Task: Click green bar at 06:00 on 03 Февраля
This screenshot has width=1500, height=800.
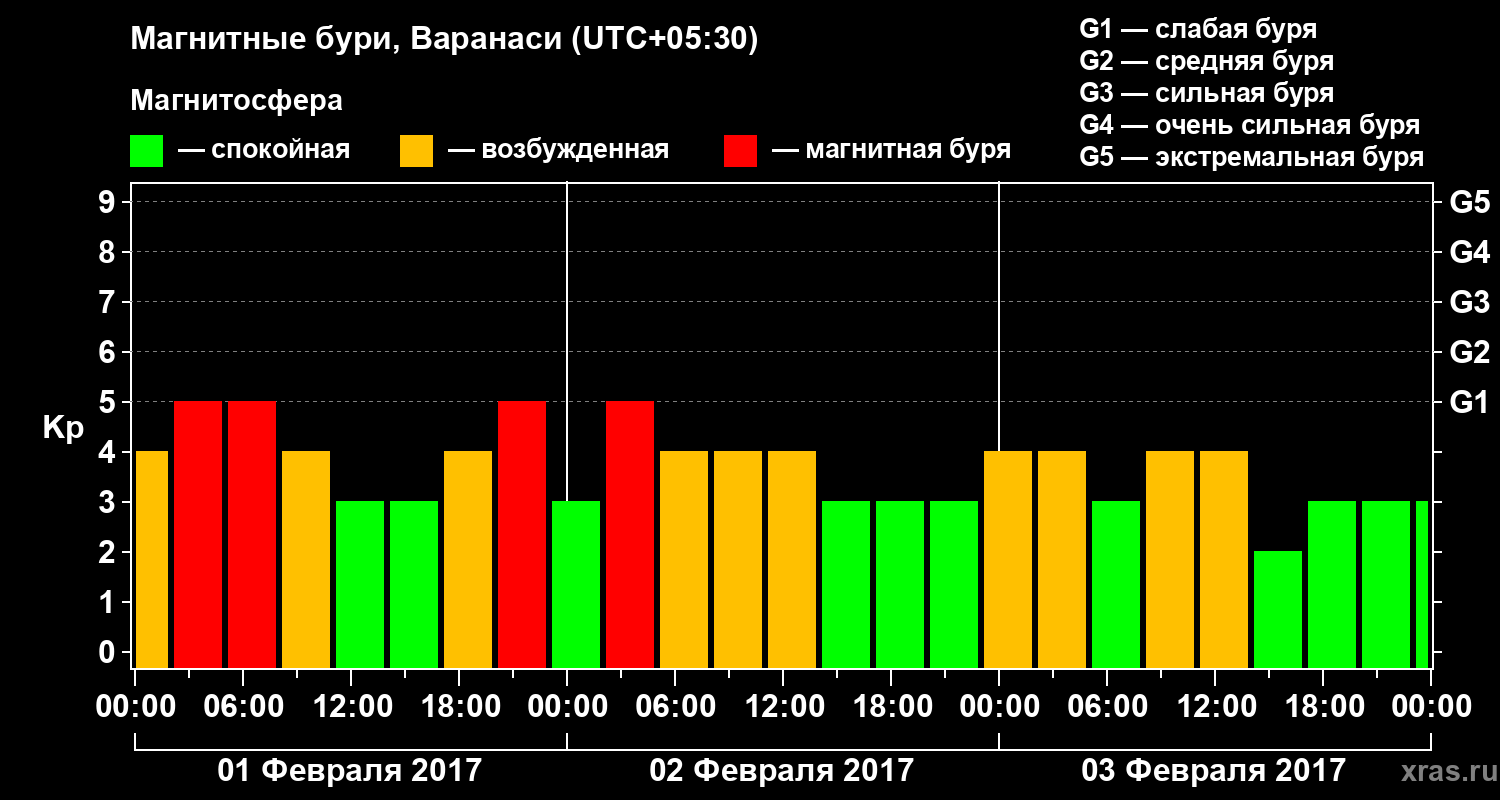Action: [1116, 584]
